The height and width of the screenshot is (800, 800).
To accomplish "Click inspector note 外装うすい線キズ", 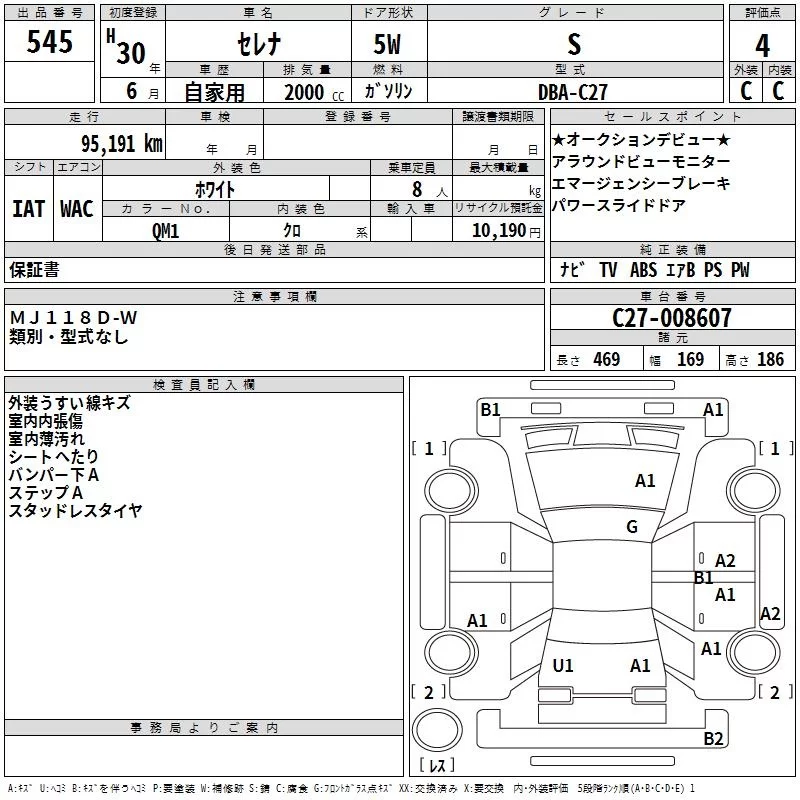I will tap(69, 403).
